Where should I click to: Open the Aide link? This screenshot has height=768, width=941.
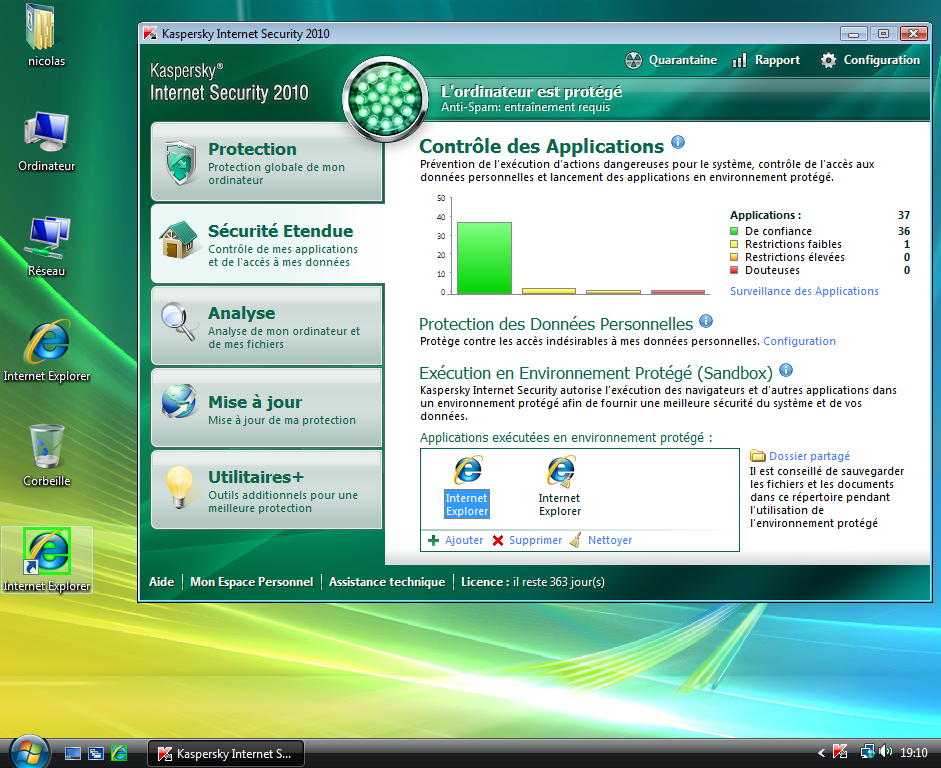click(161, 581)
